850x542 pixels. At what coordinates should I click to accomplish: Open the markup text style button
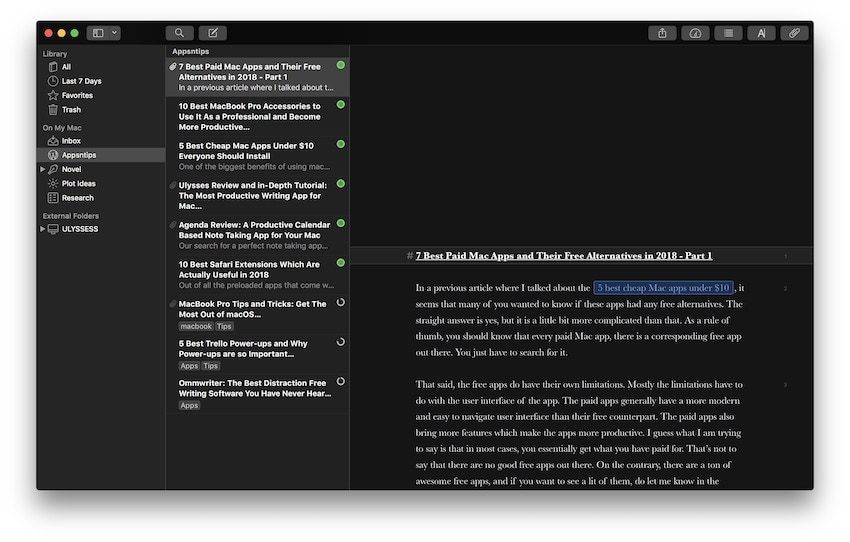click(761, 33)
